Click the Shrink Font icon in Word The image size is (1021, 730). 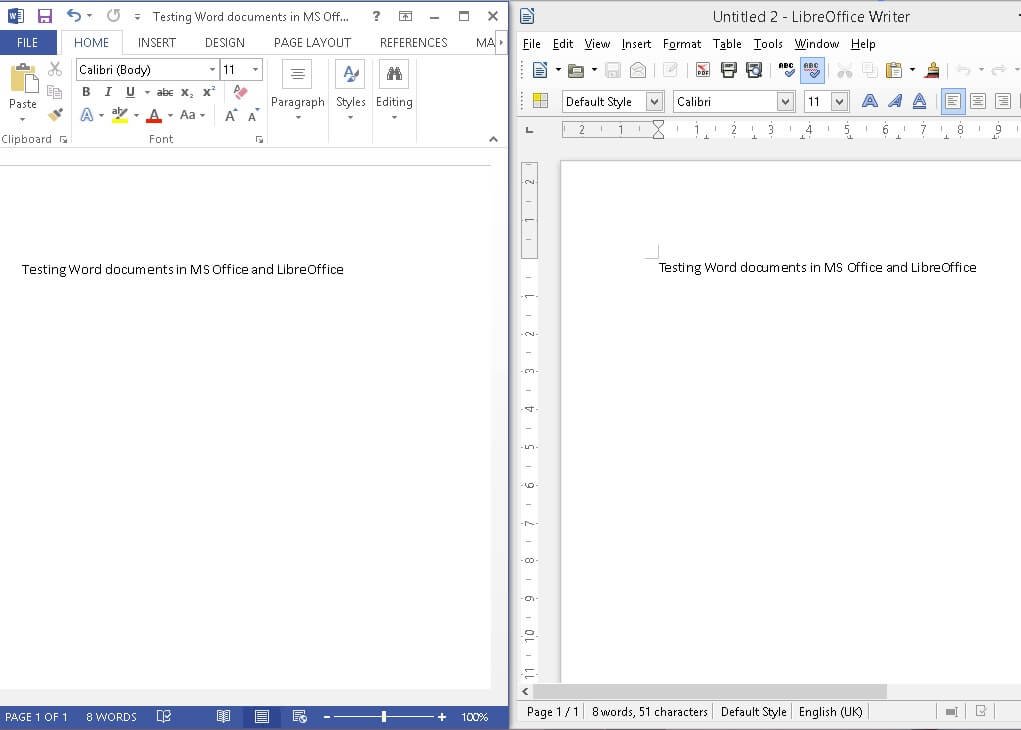253,115
